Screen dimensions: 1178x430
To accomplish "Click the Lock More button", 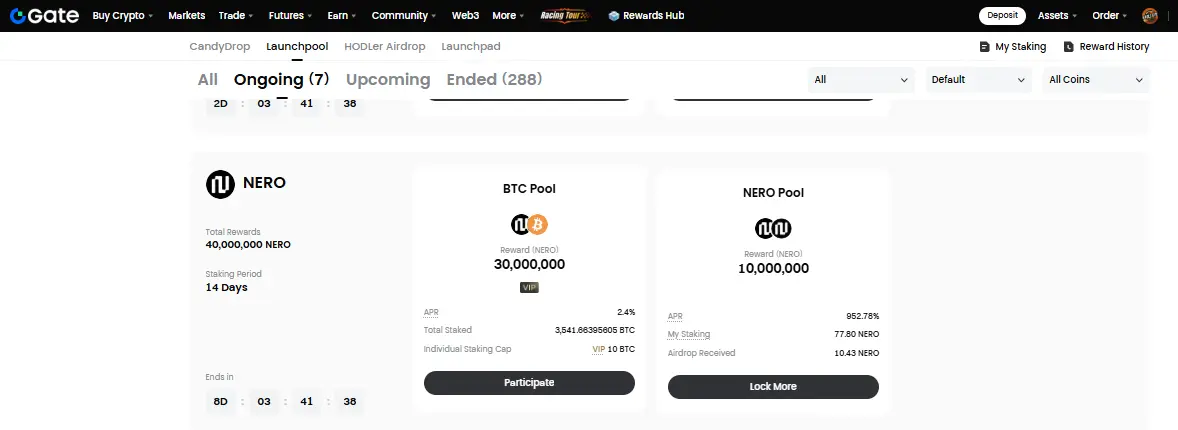I will (773, 386).
